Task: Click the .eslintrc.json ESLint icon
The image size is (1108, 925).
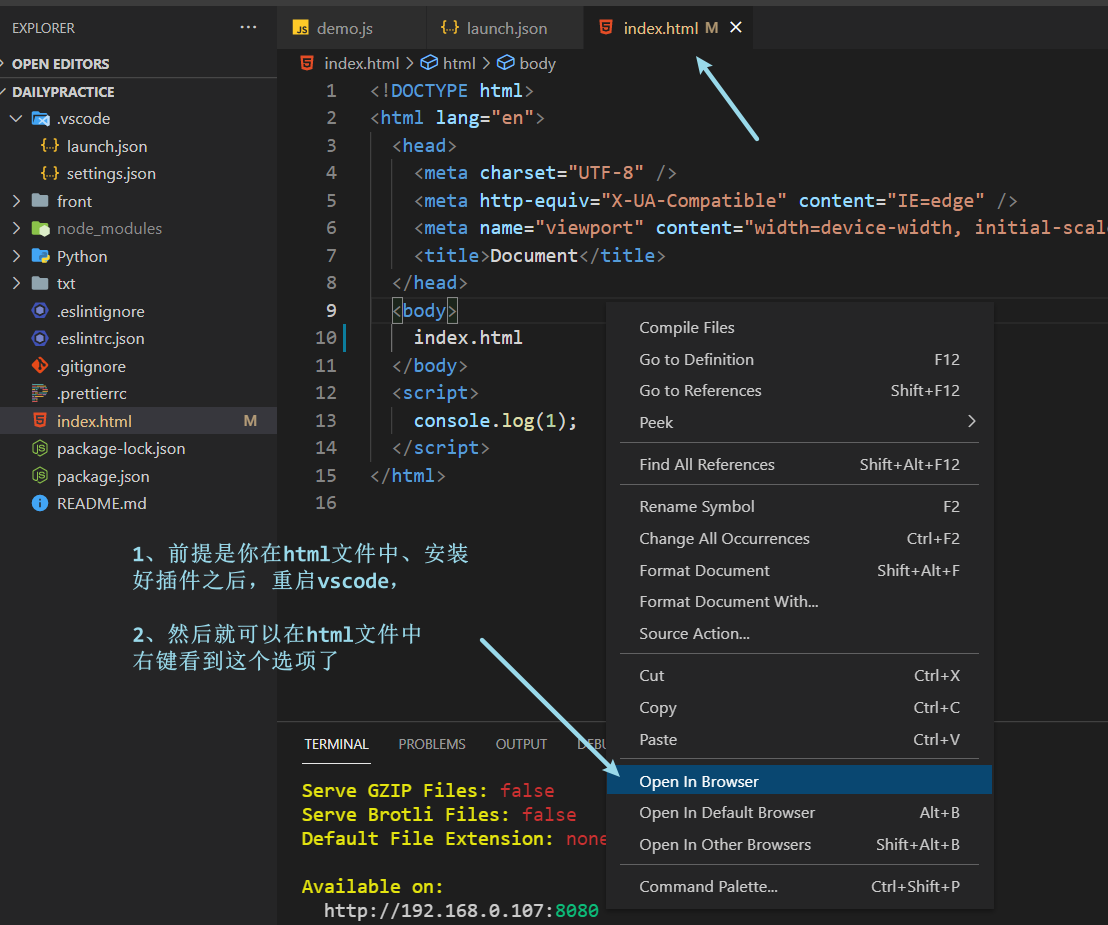Action: [40, 338]
